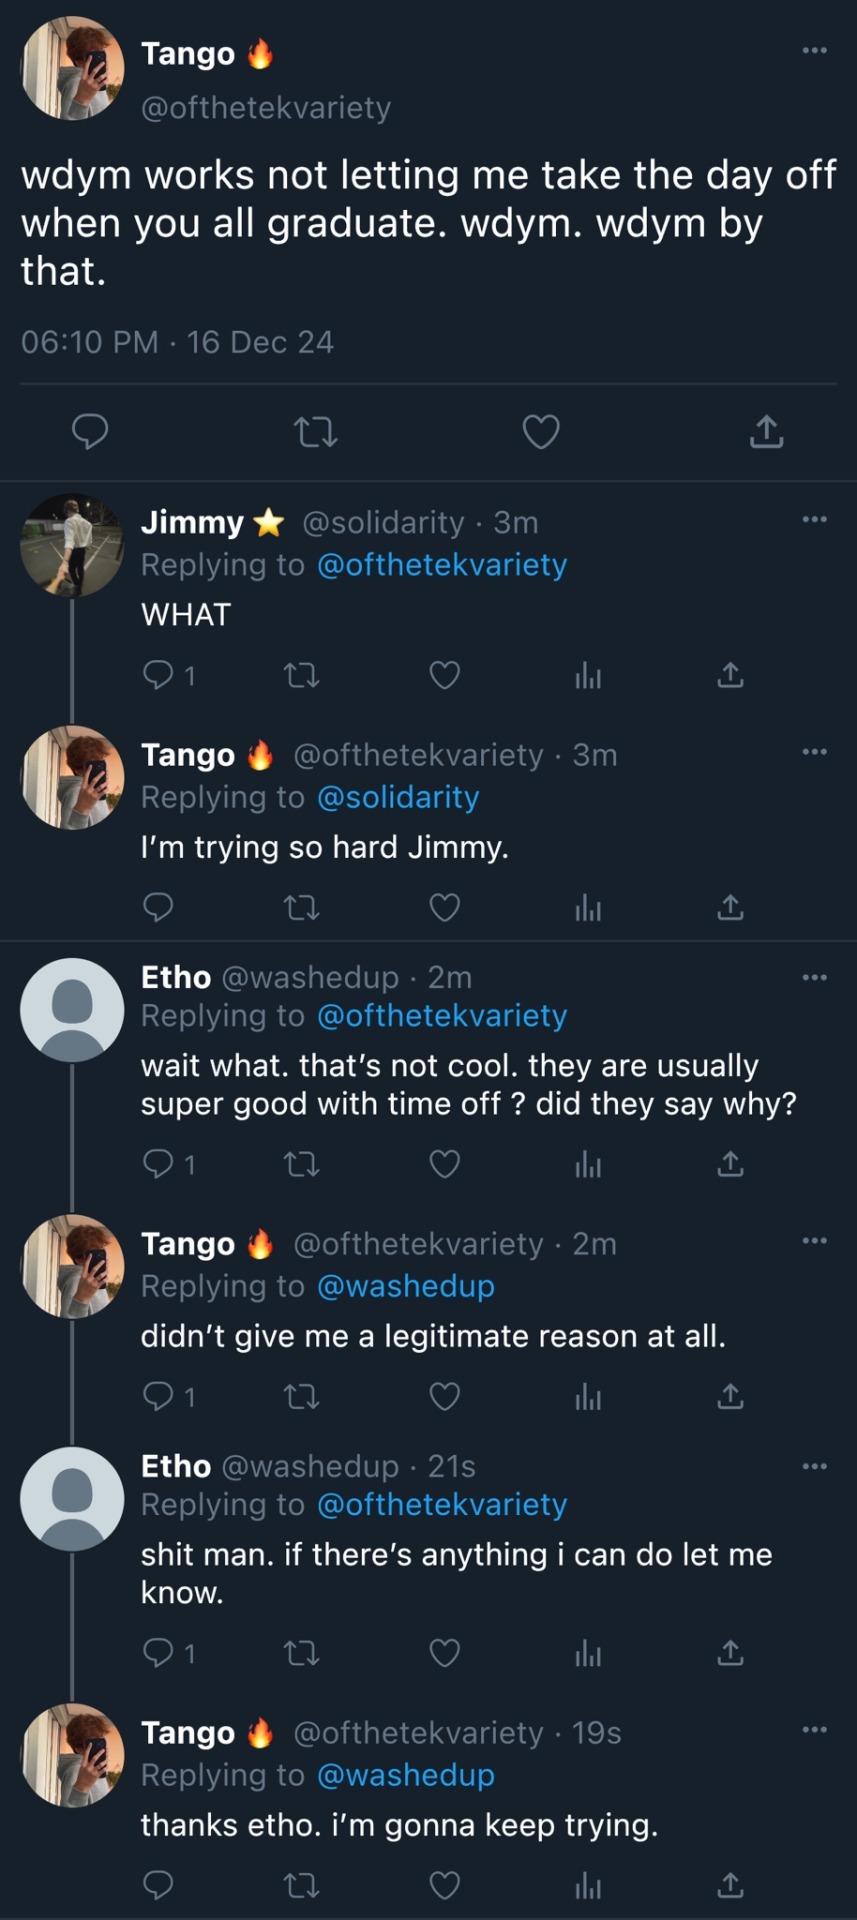The image size is (857, 1920).
Task: Open more options on Tango's main tweet
Action: [x=814, y=50]
